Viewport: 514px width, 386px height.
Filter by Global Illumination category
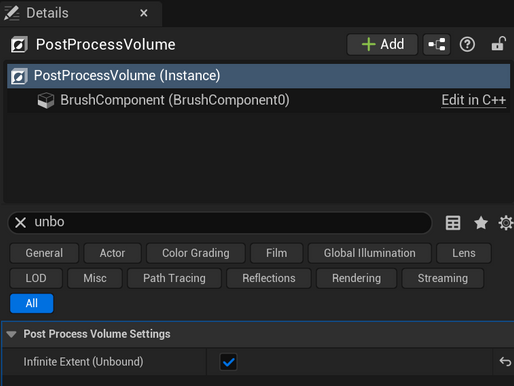coord(370,253)
